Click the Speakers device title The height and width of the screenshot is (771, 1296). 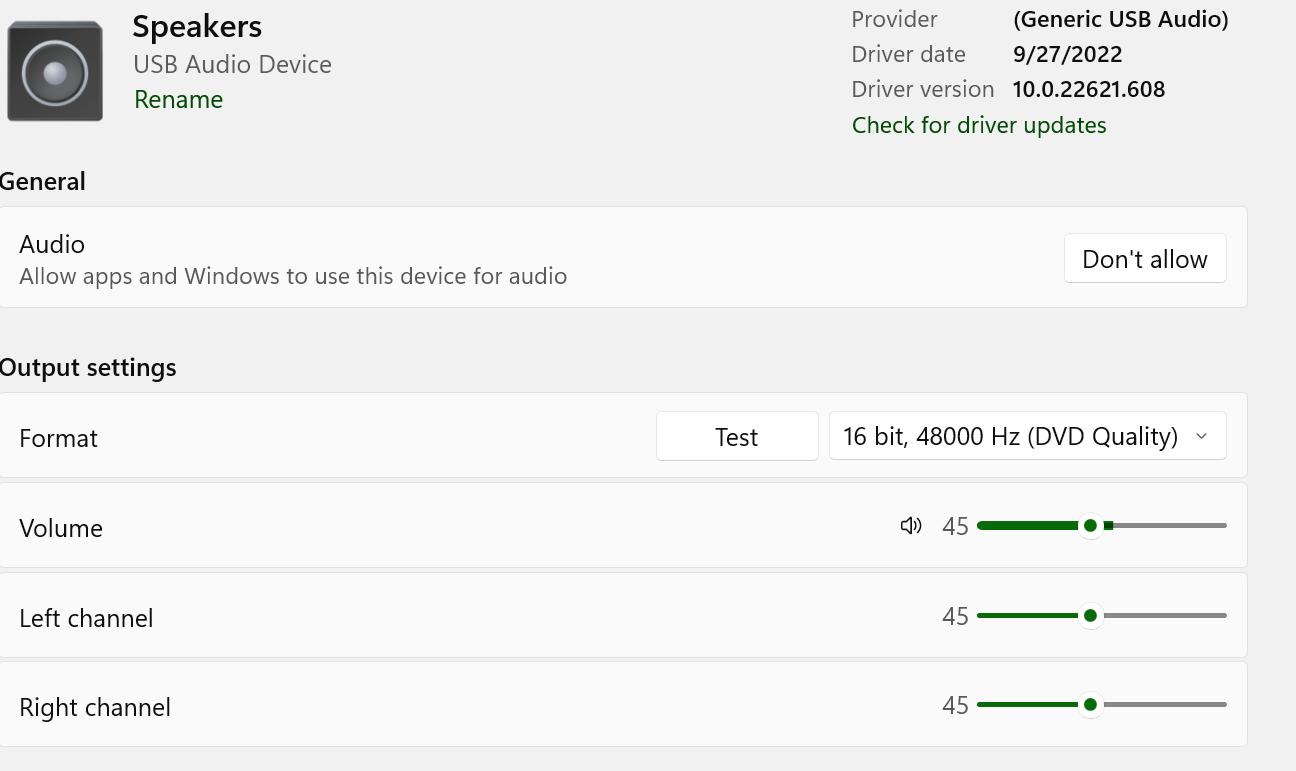197,27
